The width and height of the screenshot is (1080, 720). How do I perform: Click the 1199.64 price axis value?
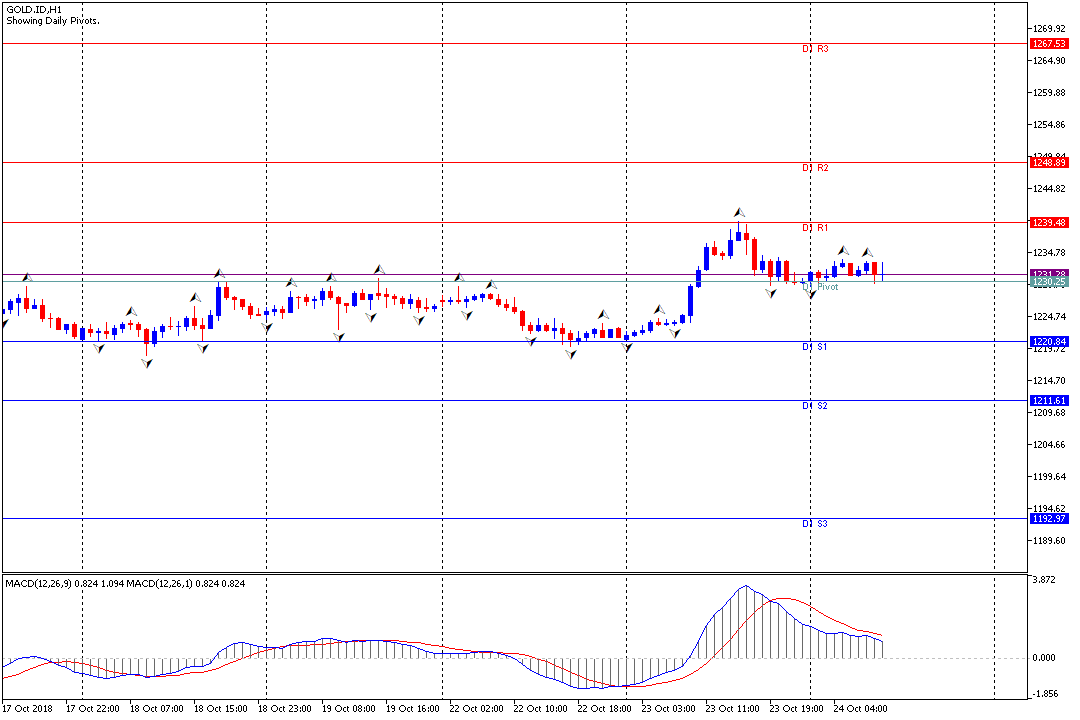click(1049, 477)
